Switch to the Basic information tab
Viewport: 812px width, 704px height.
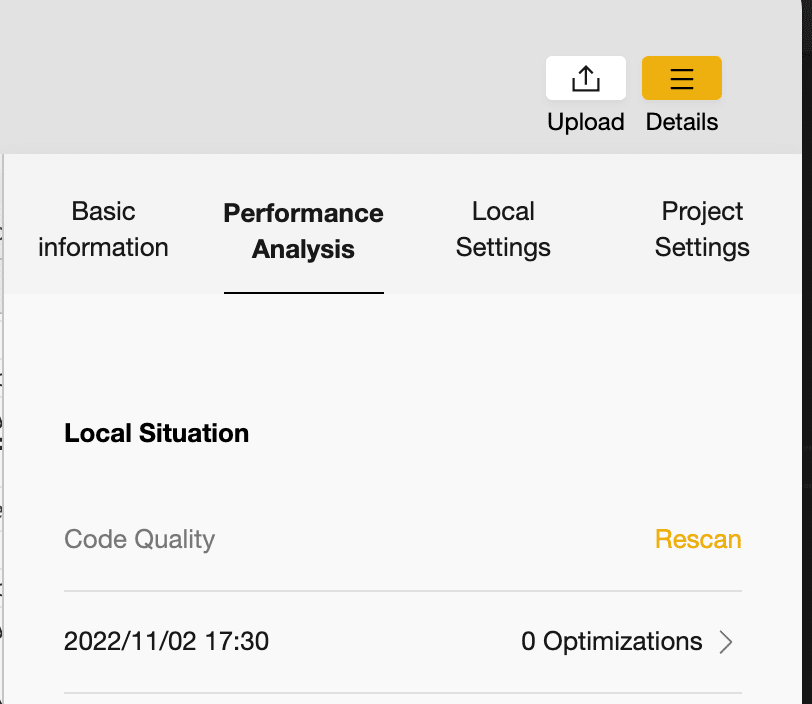click(x=103, y=229)
